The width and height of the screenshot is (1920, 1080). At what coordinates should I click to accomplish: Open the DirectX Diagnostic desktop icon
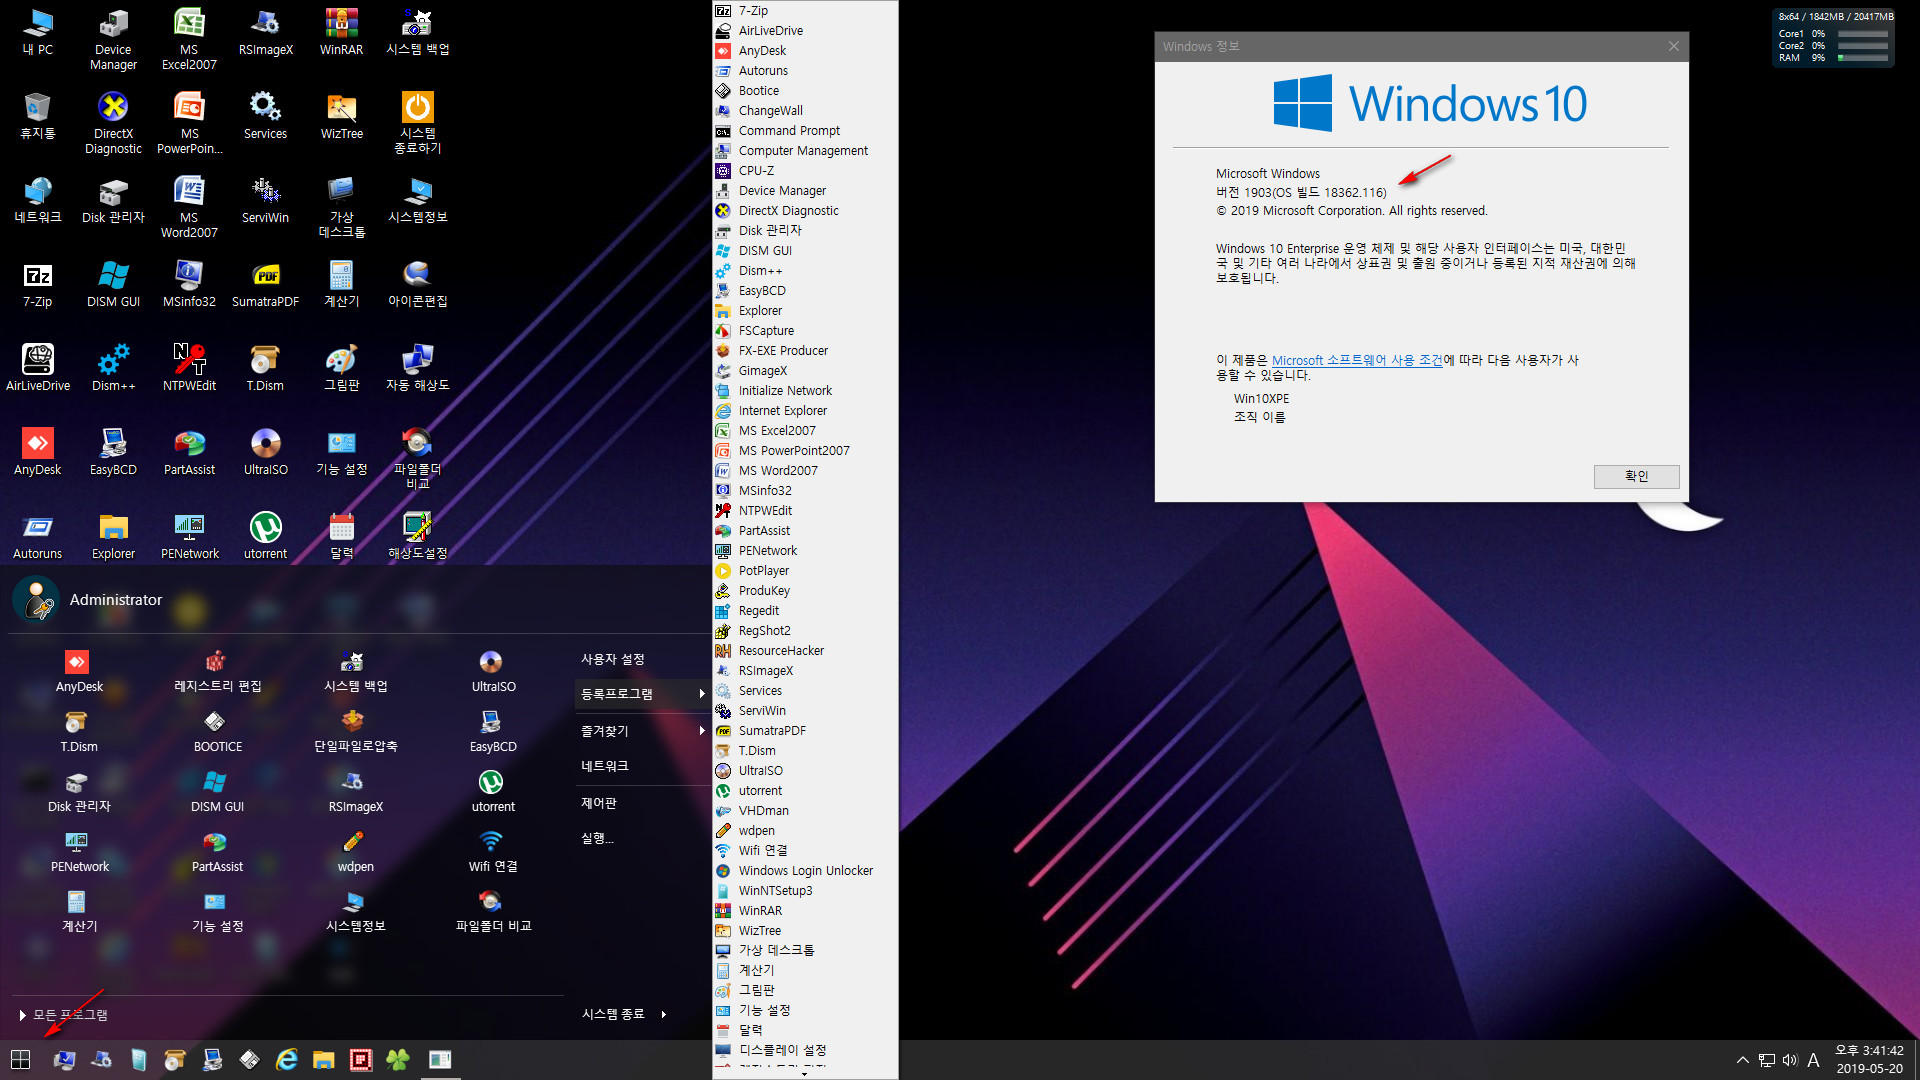coord(113,123)
